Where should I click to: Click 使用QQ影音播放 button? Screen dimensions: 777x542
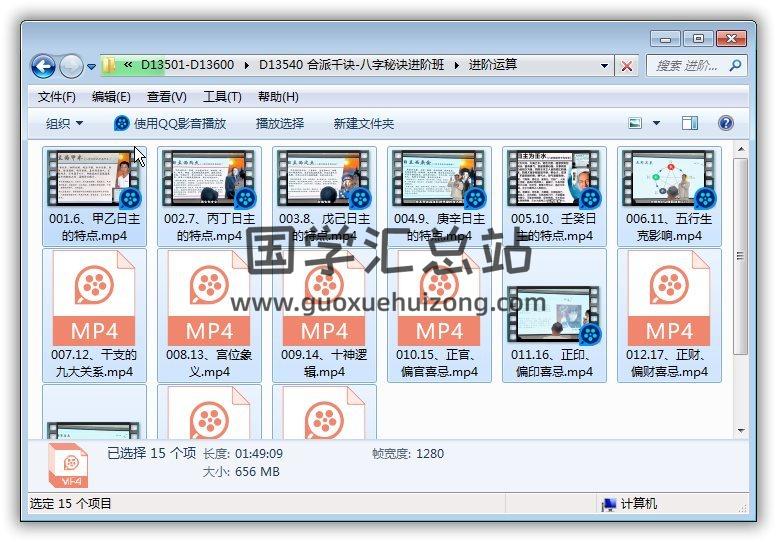tap(170, 123)
